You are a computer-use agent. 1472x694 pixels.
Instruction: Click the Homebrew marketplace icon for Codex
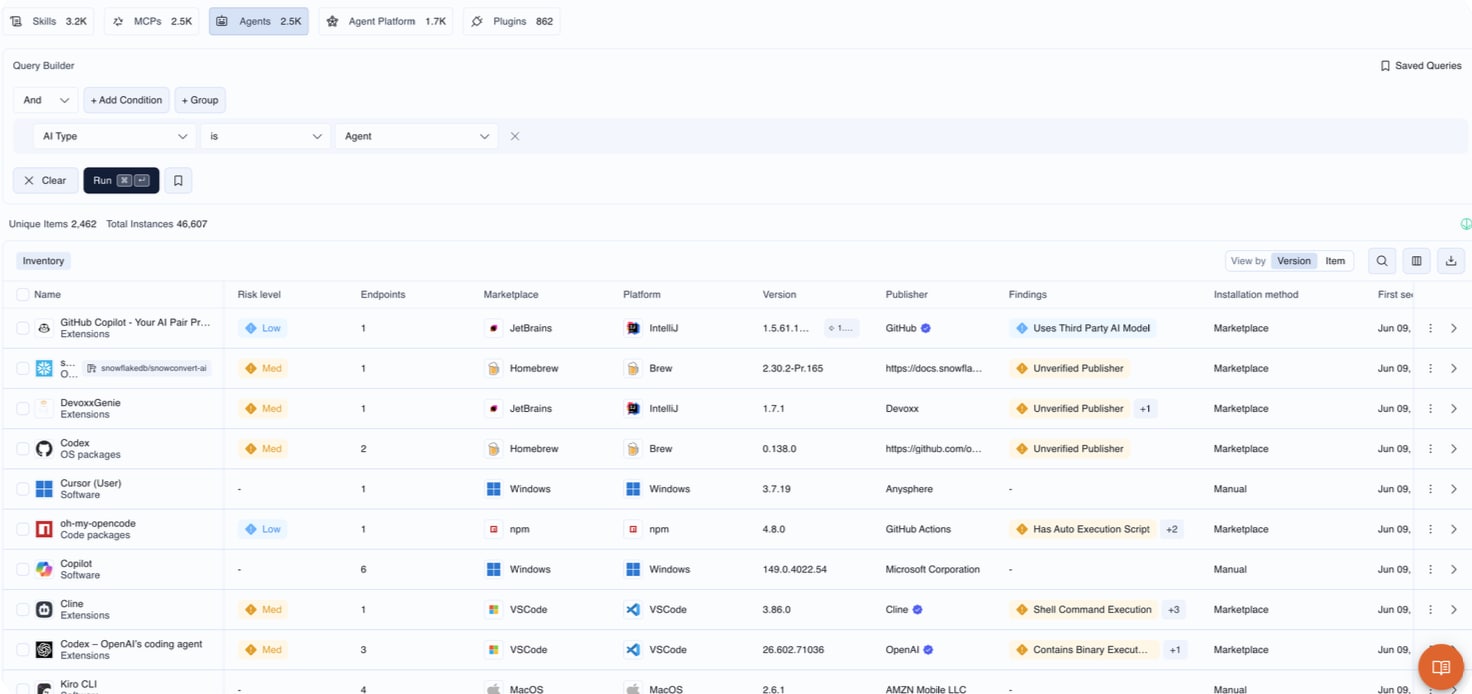click(x=493, y=449)
